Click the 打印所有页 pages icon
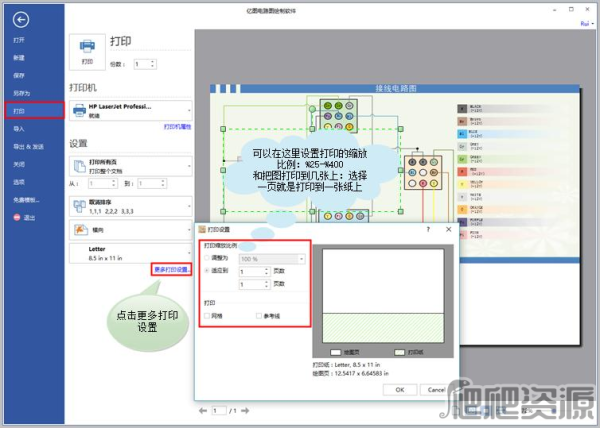 pyautogui.click(x=80, y=166)
